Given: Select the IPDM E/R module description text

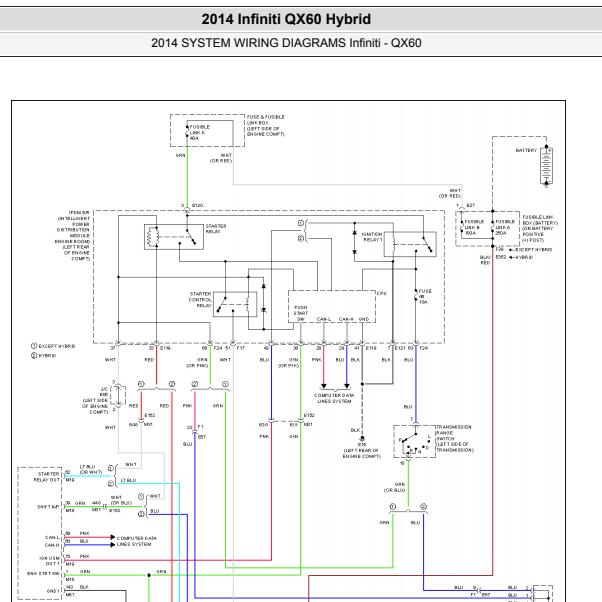Looking at the screenshot, I should pyautogui.click(x=73, y=235).
